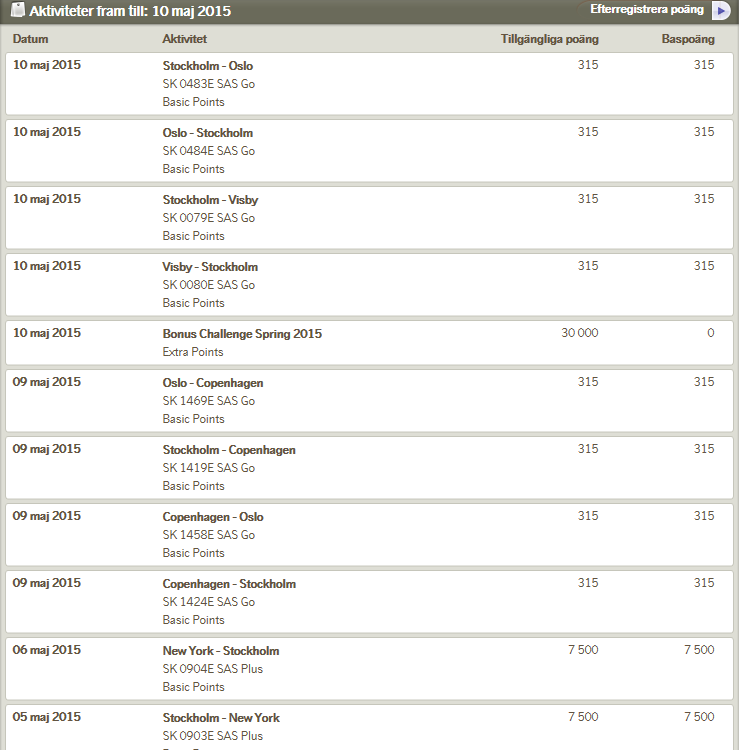Select Bonus Challenge Spring 2015 entry
This screenshot has width=741, height=750.
coord(242,333)
